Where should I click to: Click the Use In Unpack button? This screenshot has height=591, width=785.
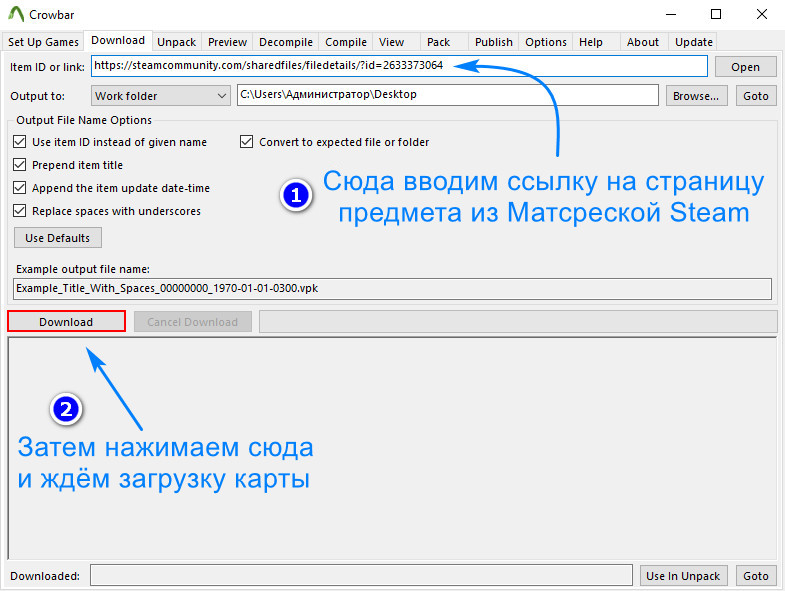[683, 576]
